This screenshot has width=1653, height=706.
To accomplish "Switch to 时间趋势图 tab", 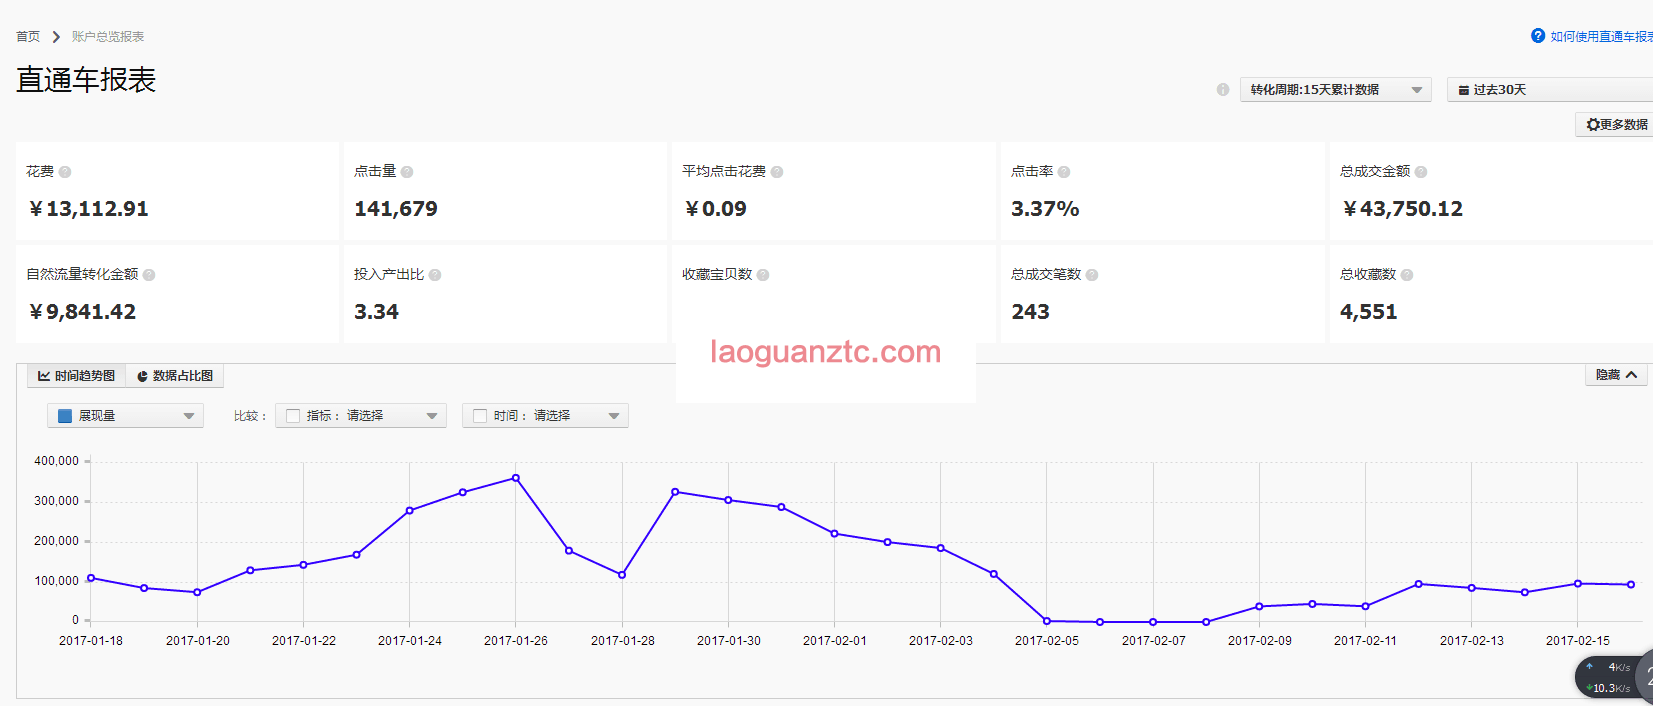I will pos(76,376).
